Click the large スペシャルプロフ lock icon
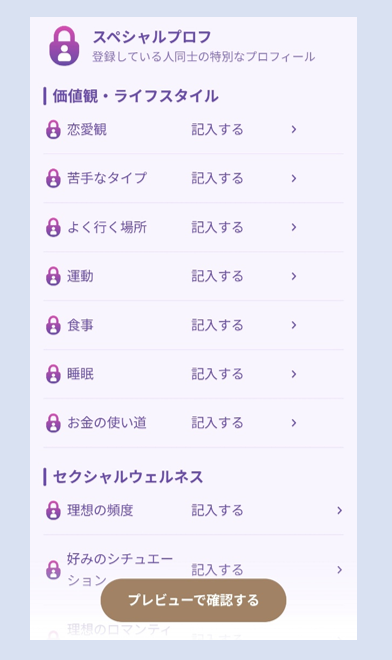Viewport: 392px width, 660px height. click(x=64, y=45)
